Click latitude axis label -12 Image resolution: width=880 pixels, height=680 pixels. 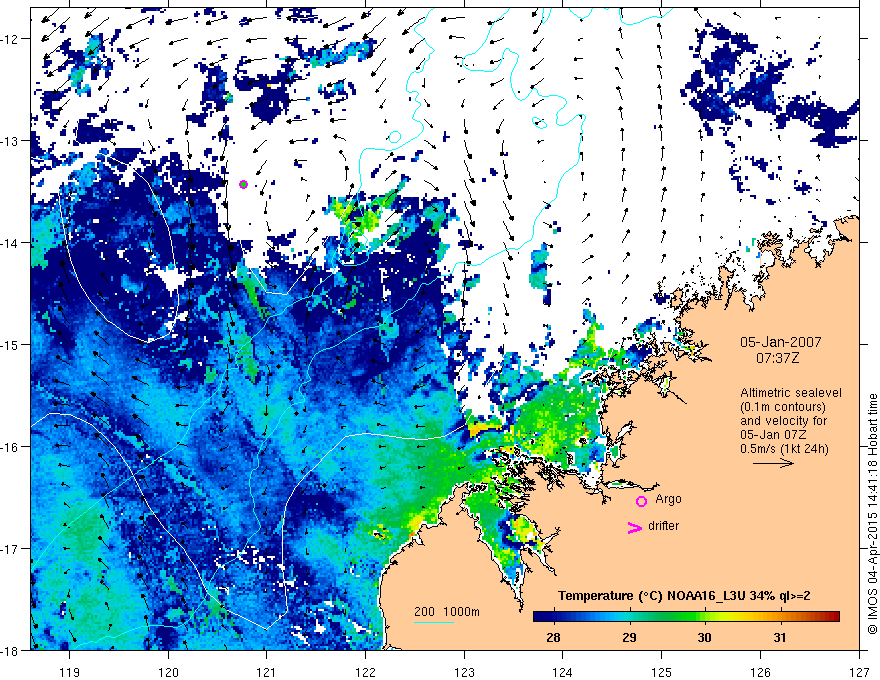coord(11,39)
